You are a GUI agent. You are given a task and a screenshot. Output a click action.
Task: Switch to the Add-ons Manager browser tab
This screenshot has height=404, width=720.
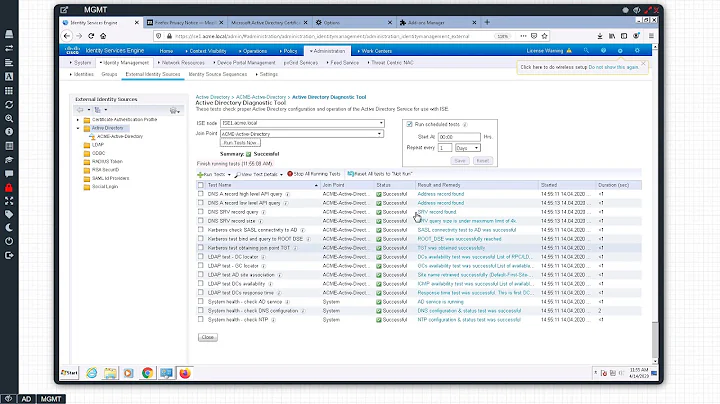[437, 22]
